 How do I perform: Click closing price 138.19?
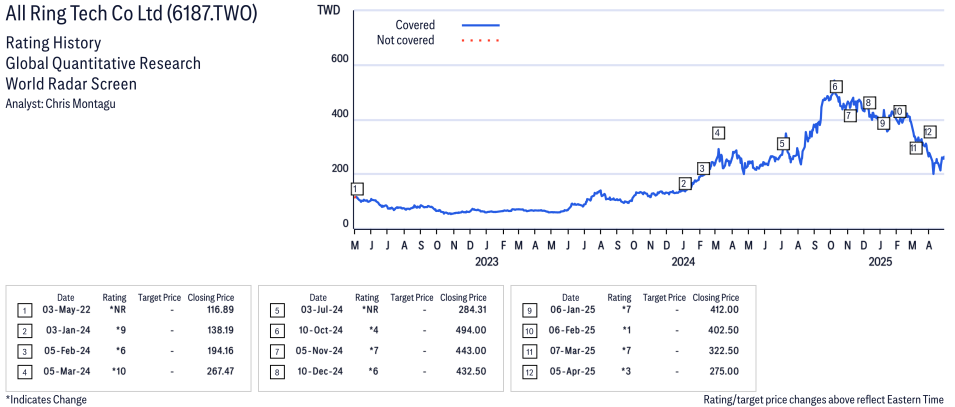[x=220, y=331]
